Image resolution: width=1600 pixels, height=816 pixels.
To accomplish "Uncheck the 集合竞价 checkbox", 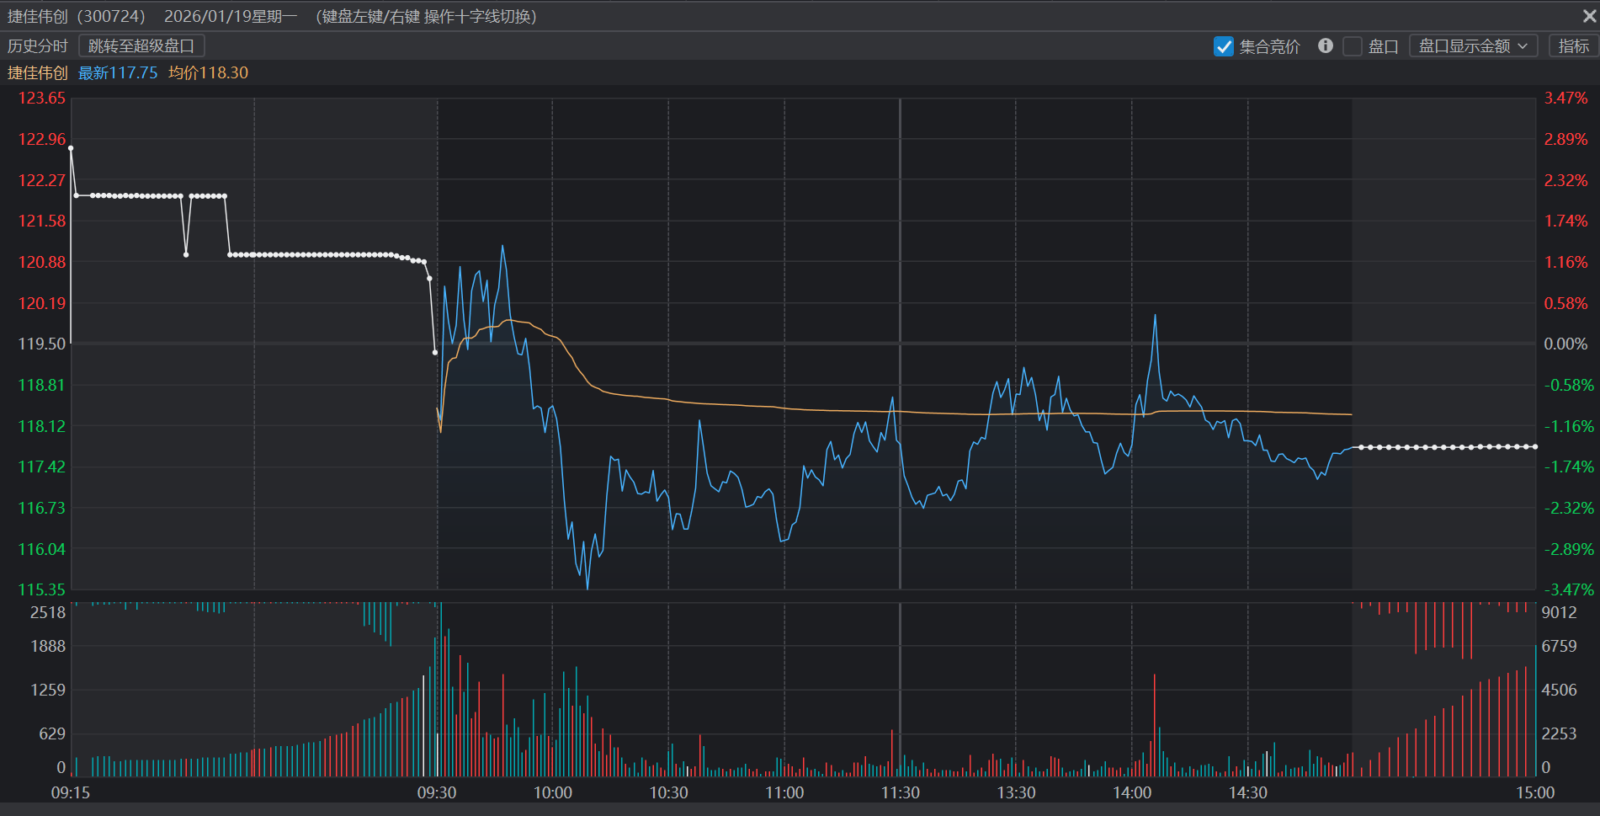I will point(1223,46).
